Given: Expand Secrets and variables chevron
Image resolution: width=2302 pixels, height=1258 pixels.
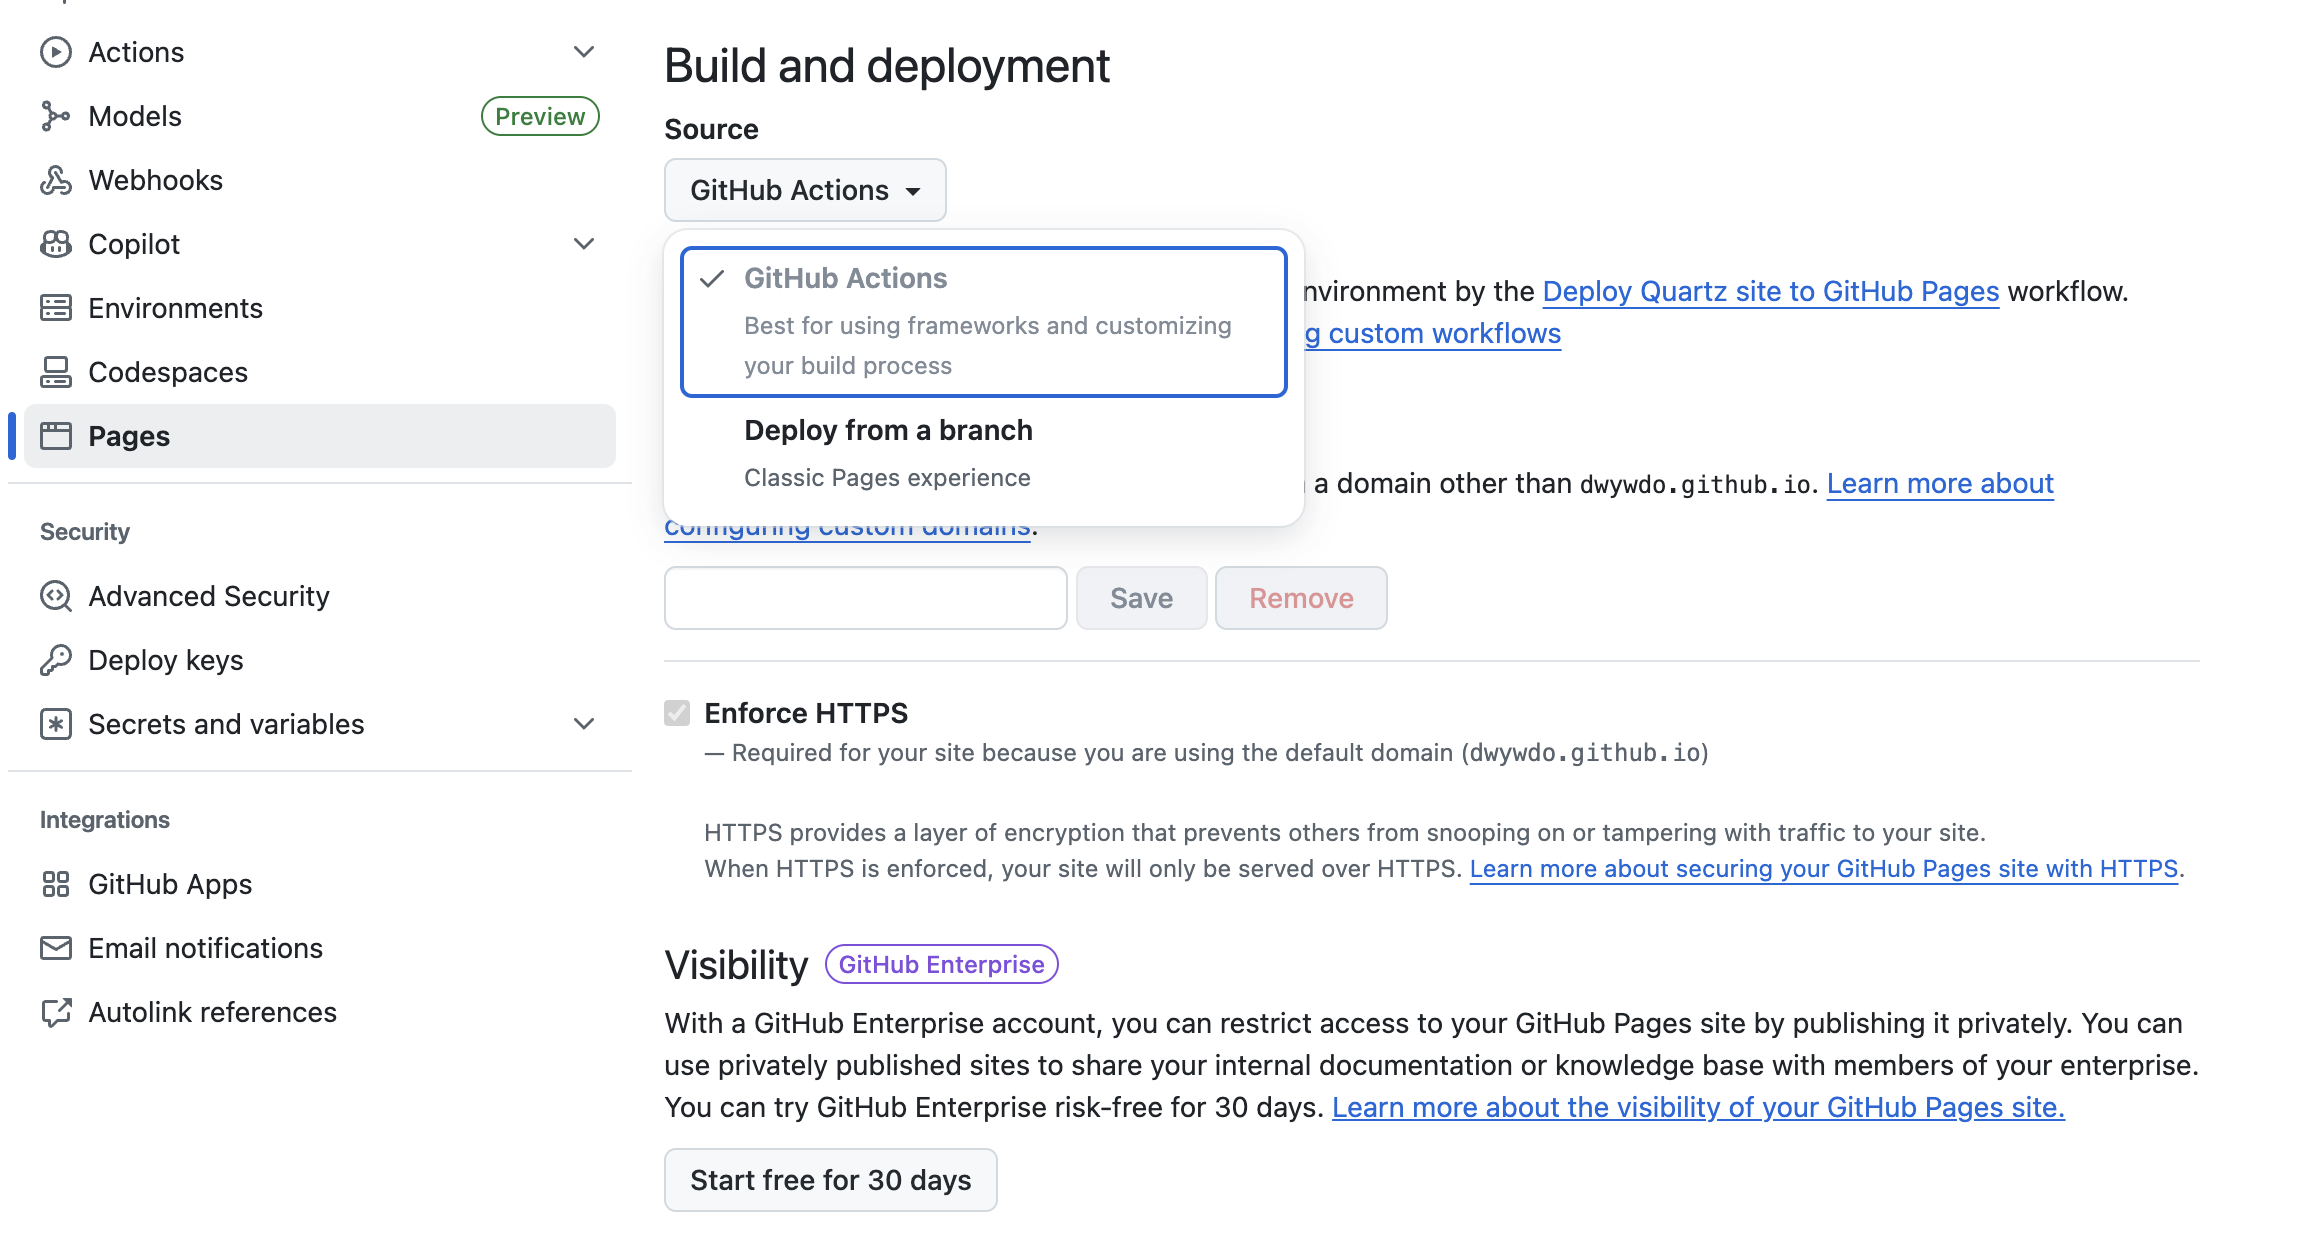Looking at the screenshot, I should point(584,724).
